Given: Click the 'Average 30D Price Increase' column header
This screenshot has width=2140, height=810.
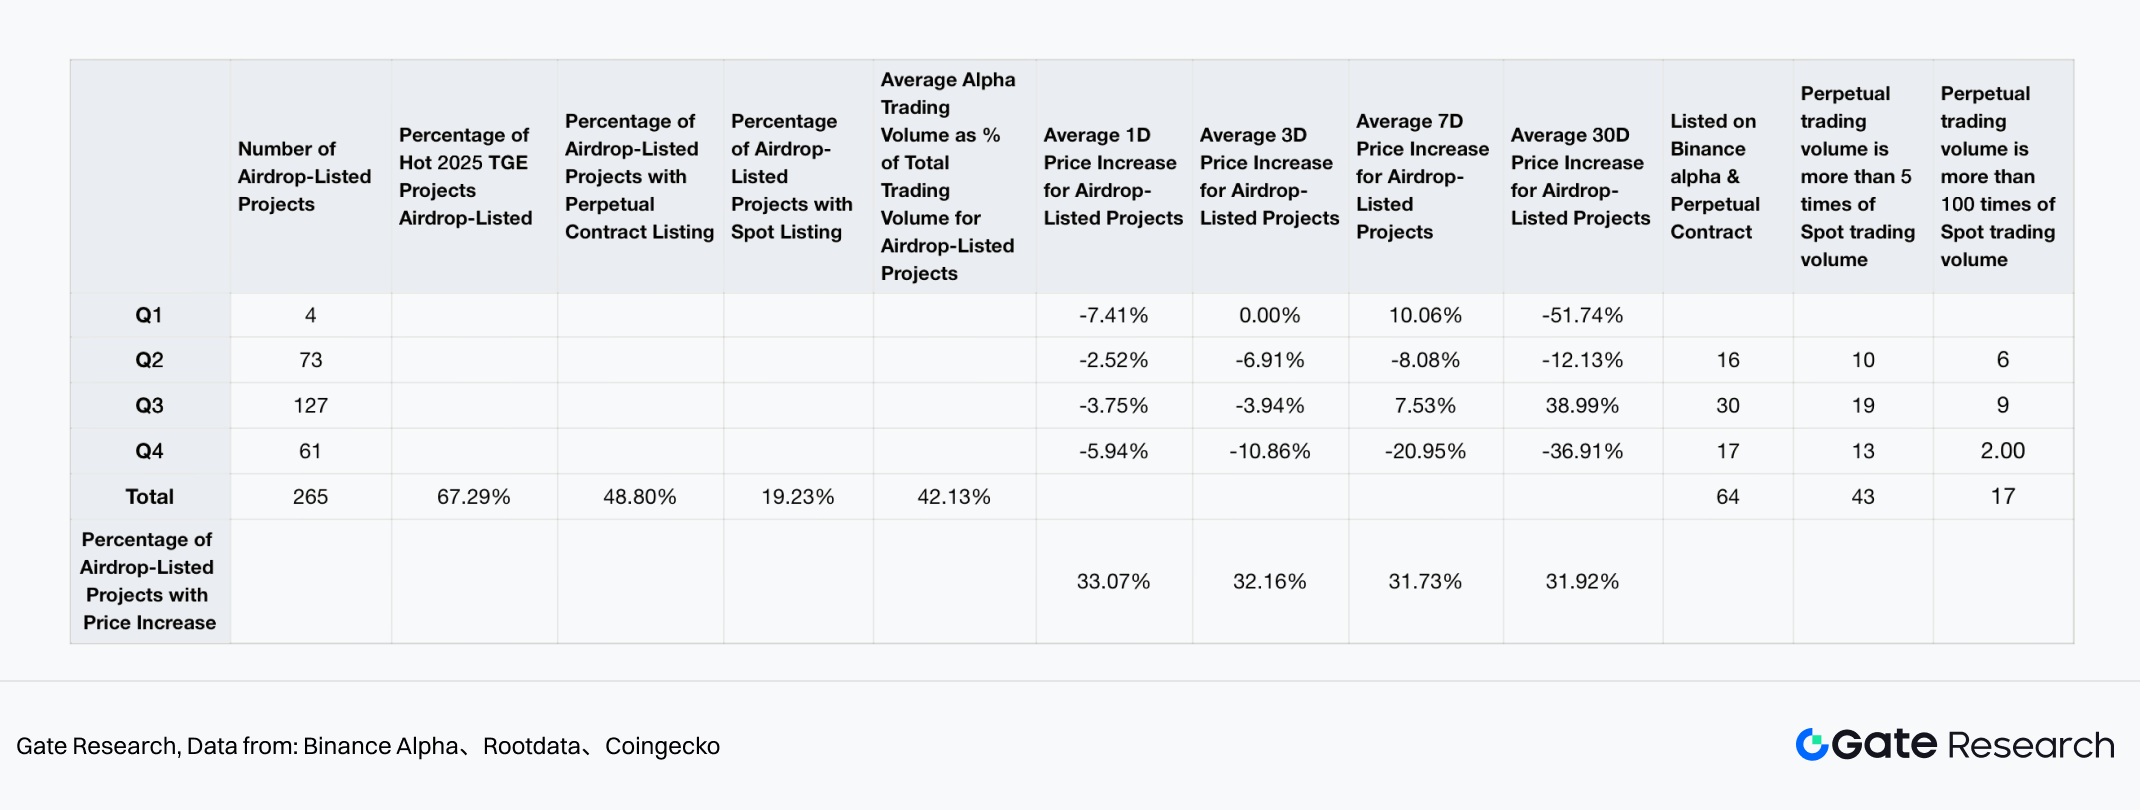Looking at the screenshot, I should point(1580,176).
